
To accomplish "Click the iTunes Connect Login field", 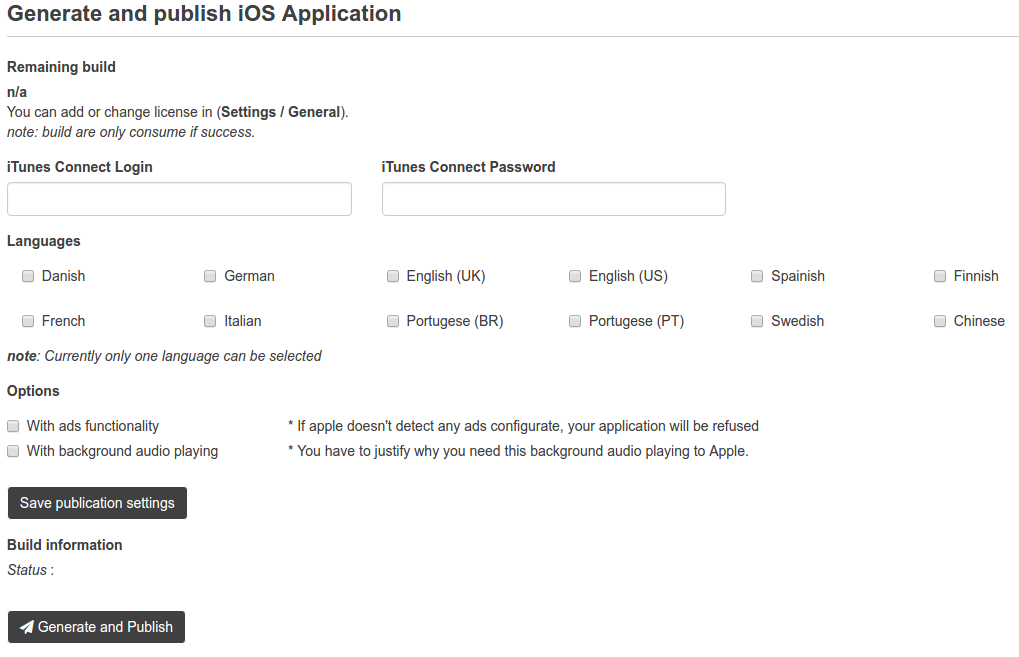I will point(179,199).
